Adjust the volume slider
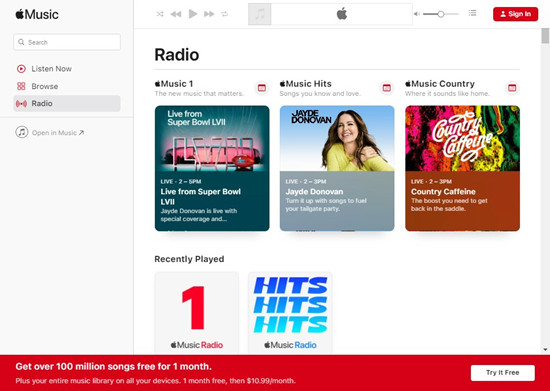Image resolution: width=550 pixels, height=391 pixels. (x=441, y=14)
